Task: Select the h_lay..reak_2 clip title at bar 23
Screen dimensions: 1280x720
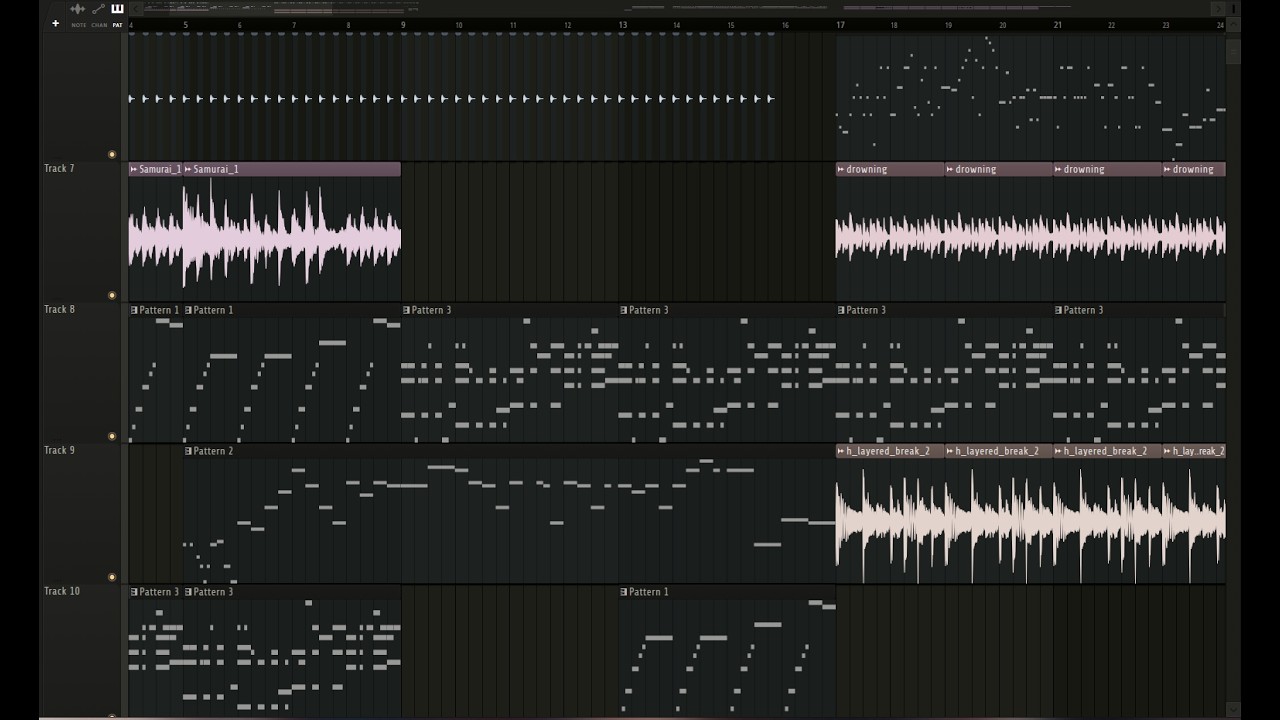Action: tap(1199, 451)
